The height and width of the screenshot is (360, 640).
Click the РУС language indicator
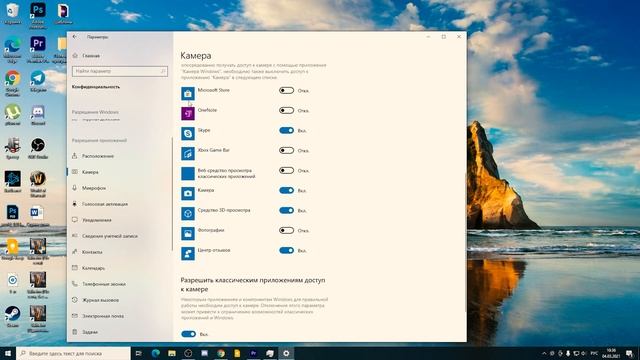pyautogui.click(x=594, y=353)
